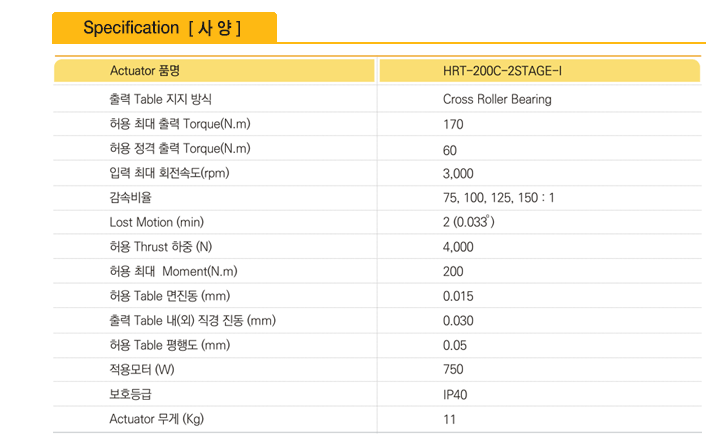
Task: Select the 입력 최대 회전속도(rpm) label
Action: click(169, 173)
